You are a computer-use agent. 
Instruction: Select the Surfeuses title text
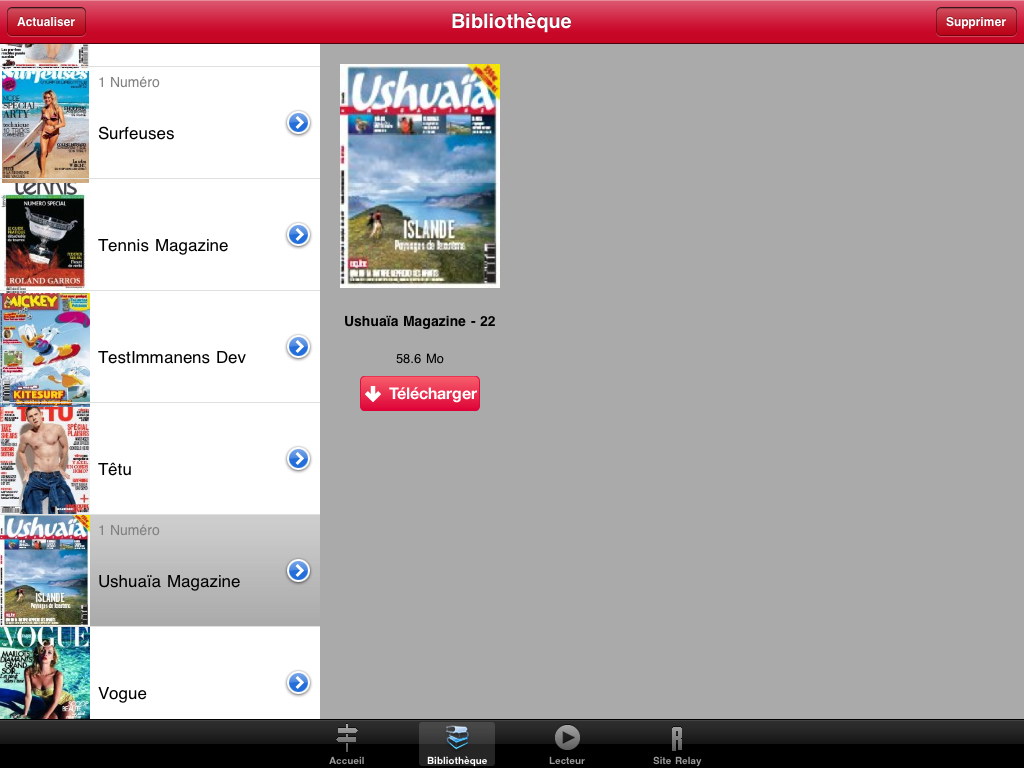[136, 133]
